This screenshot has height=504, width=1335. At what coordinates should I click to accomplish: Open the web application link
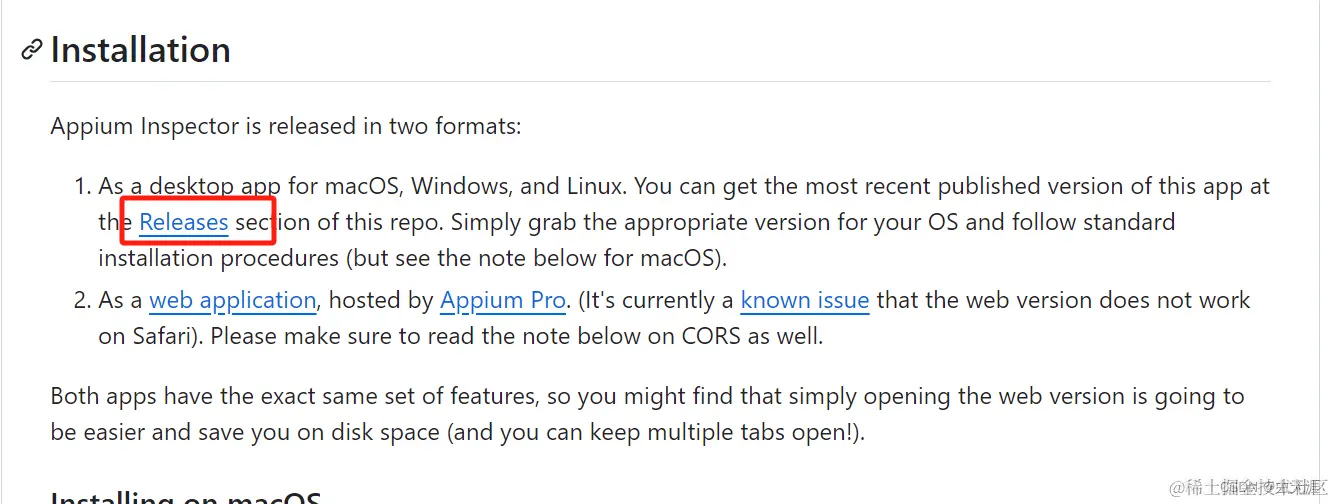233,300
